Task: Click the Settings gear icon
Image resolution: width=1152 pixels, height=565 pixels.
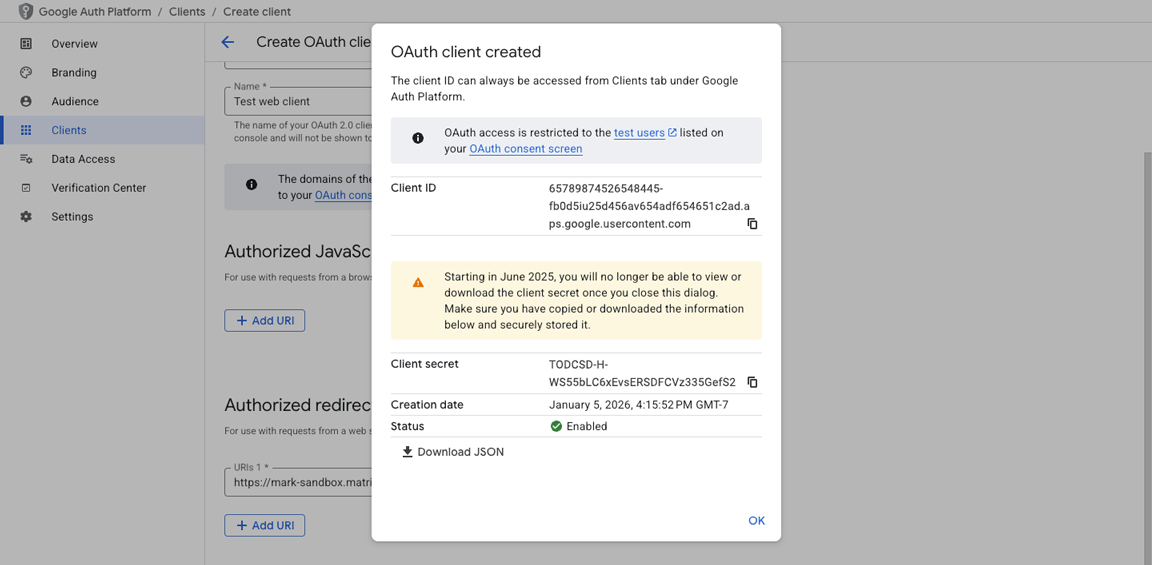Action: (26, 217)
